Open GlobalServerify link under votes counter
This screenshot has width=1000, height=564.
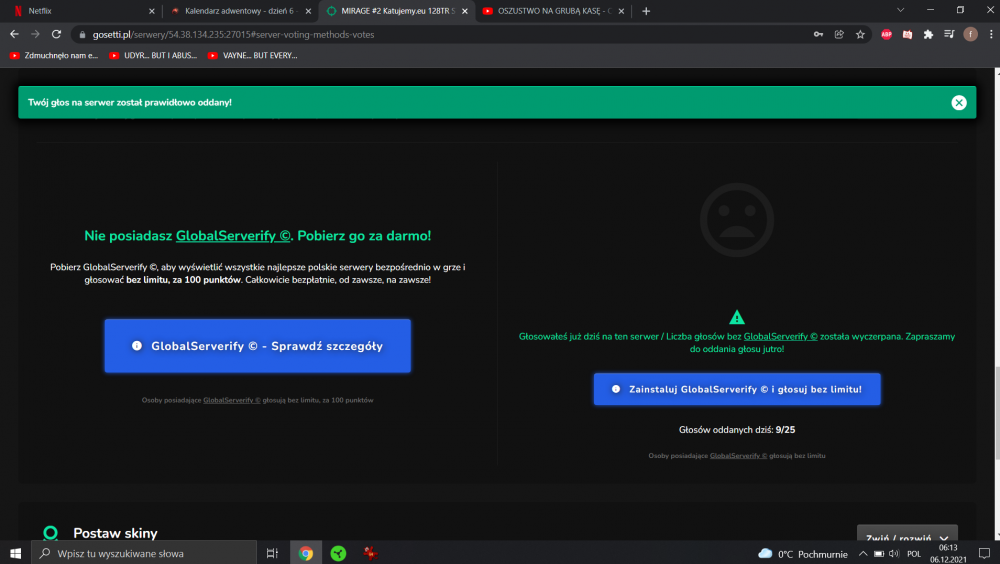(x=738, y=456)
